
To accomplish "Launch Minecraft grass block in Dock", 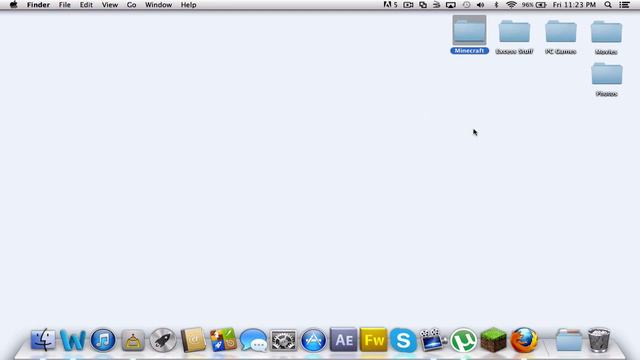I will 493,340.
